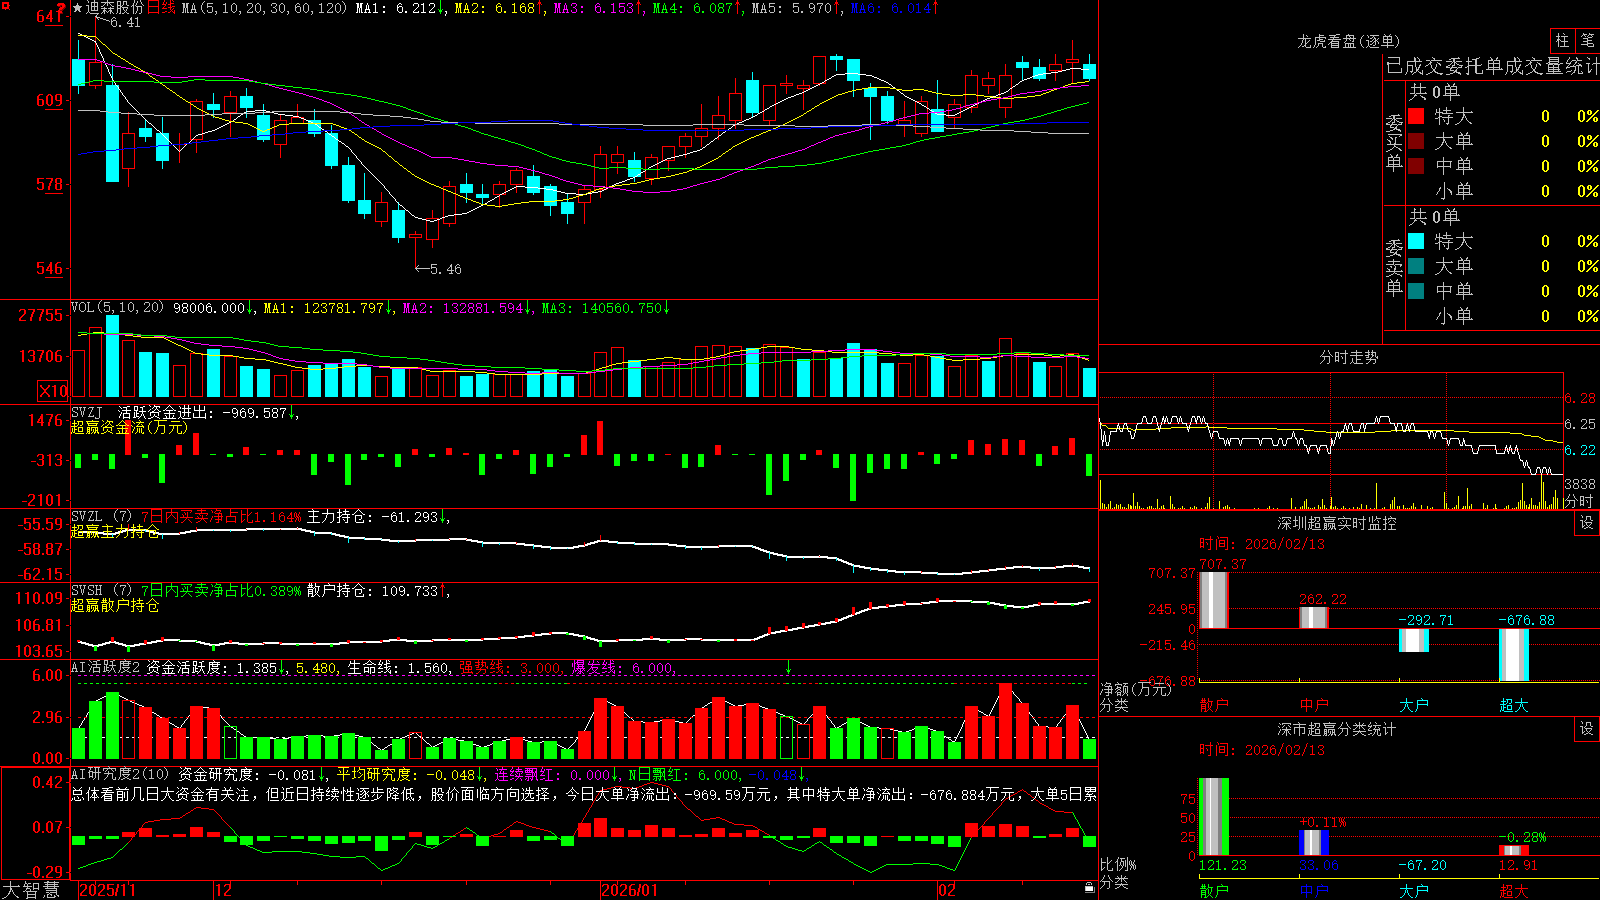Click the VOL(5,10,20) indicator label
This screenshot has height=900, width=1600.
coord(117,308)
